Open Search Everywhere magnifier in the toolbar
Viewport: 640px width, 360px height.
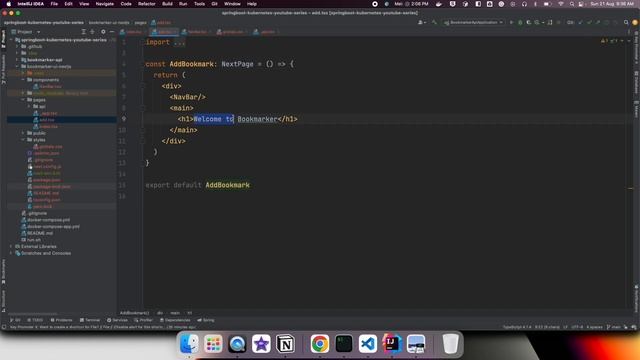[x=626, y=22]
